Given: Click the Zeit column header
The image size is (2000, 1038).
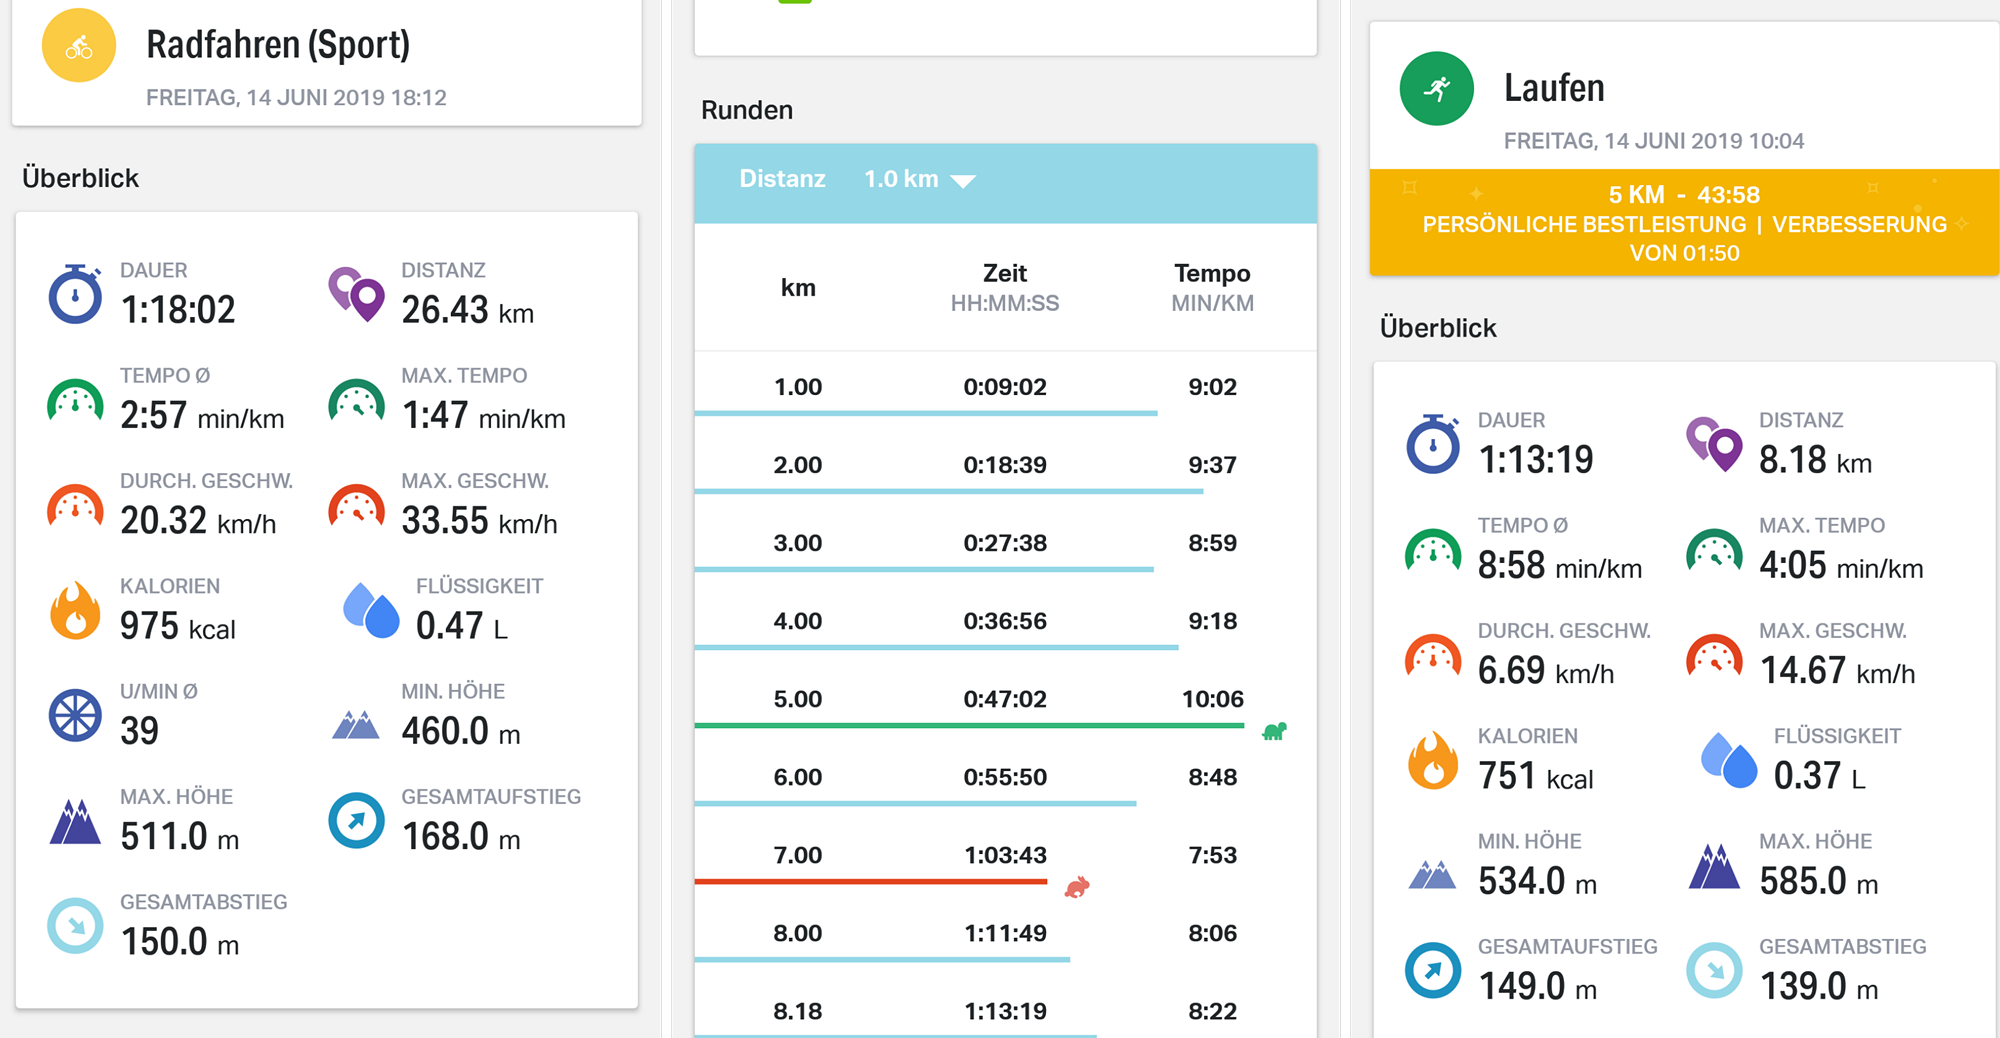Looking at the screenshot, I should point(1005,287).
